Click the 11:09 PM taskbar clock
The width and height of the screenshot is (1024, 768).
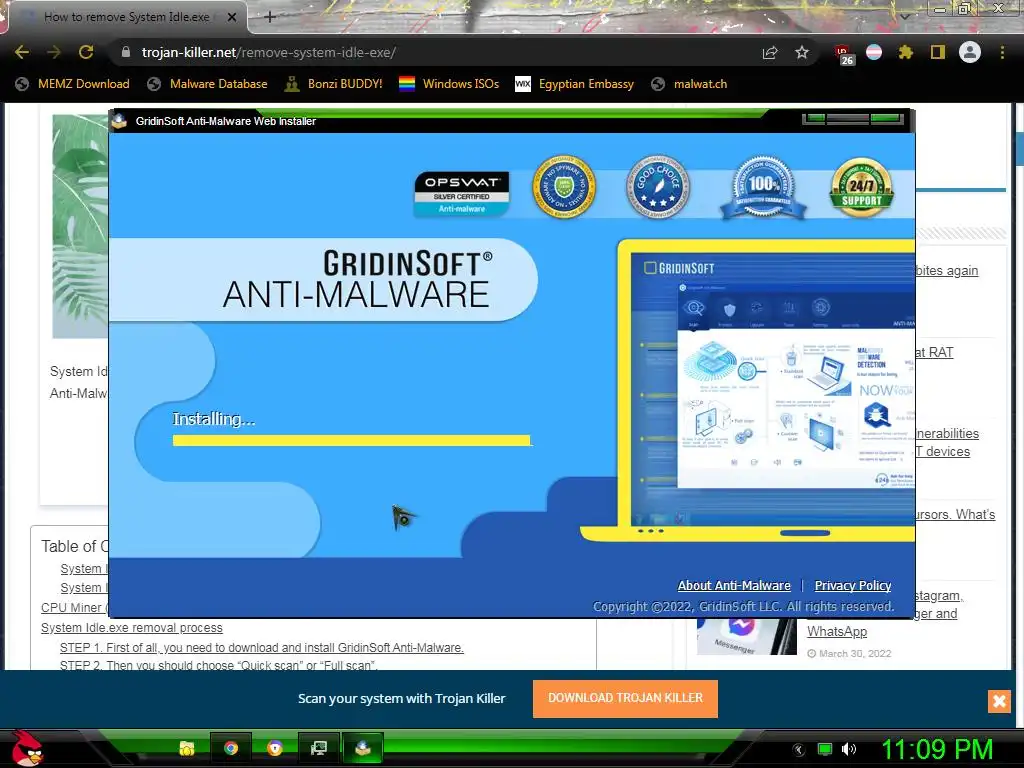(937, 749)
